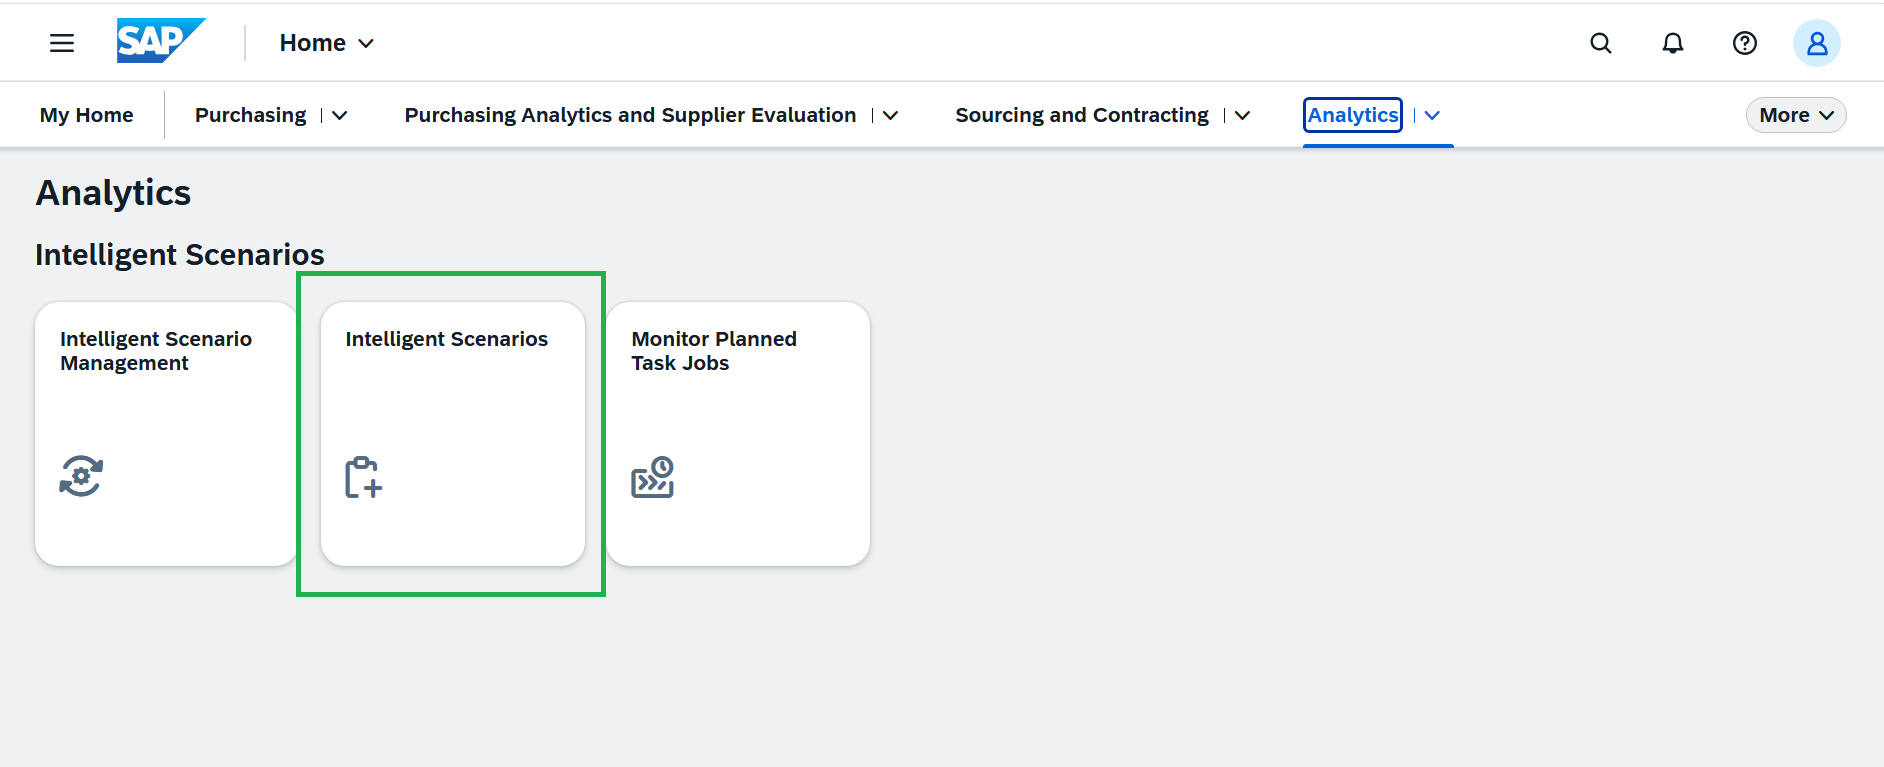
Task: Switch to the My Home tab
Action: (87, 115)
